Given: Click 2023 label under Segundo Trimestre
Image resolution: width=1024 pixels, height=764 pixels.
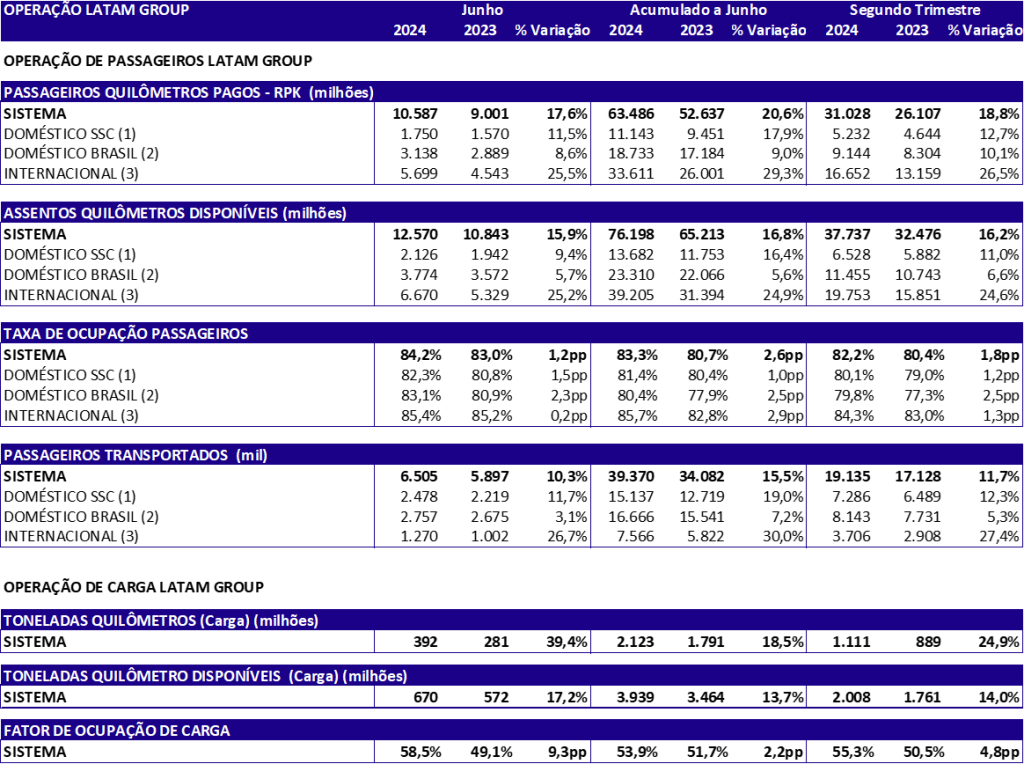Looking at the screenshot, I should point(912,30).
